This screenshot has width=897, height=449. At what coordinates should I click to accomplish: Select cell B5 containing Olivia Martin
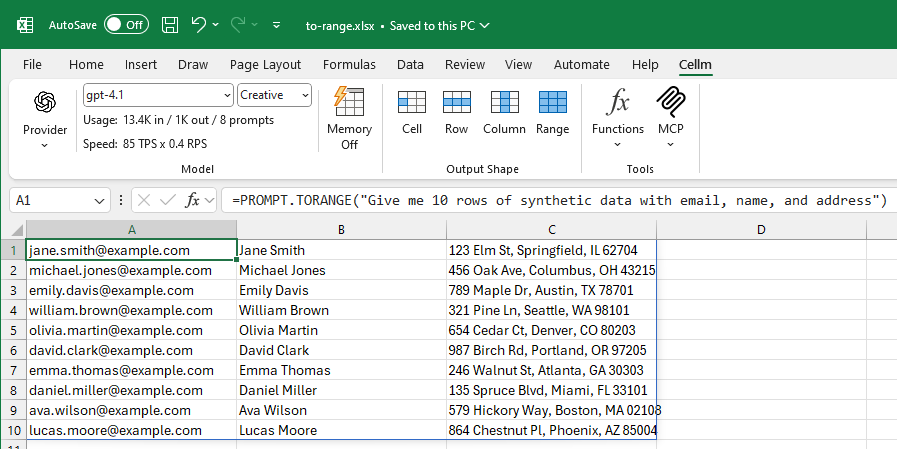click(340, 330)
